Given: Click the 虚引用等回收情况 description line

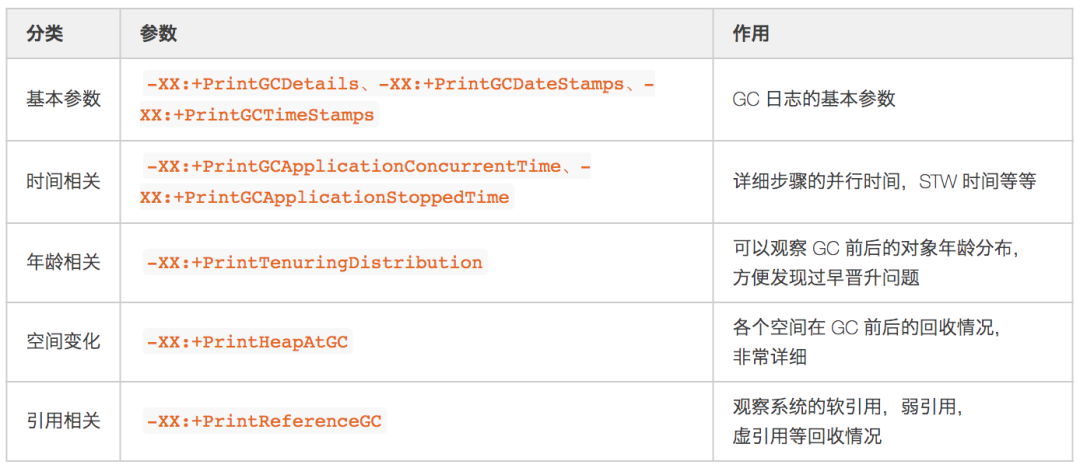Looking at the screenshot, I should [807, 436].
